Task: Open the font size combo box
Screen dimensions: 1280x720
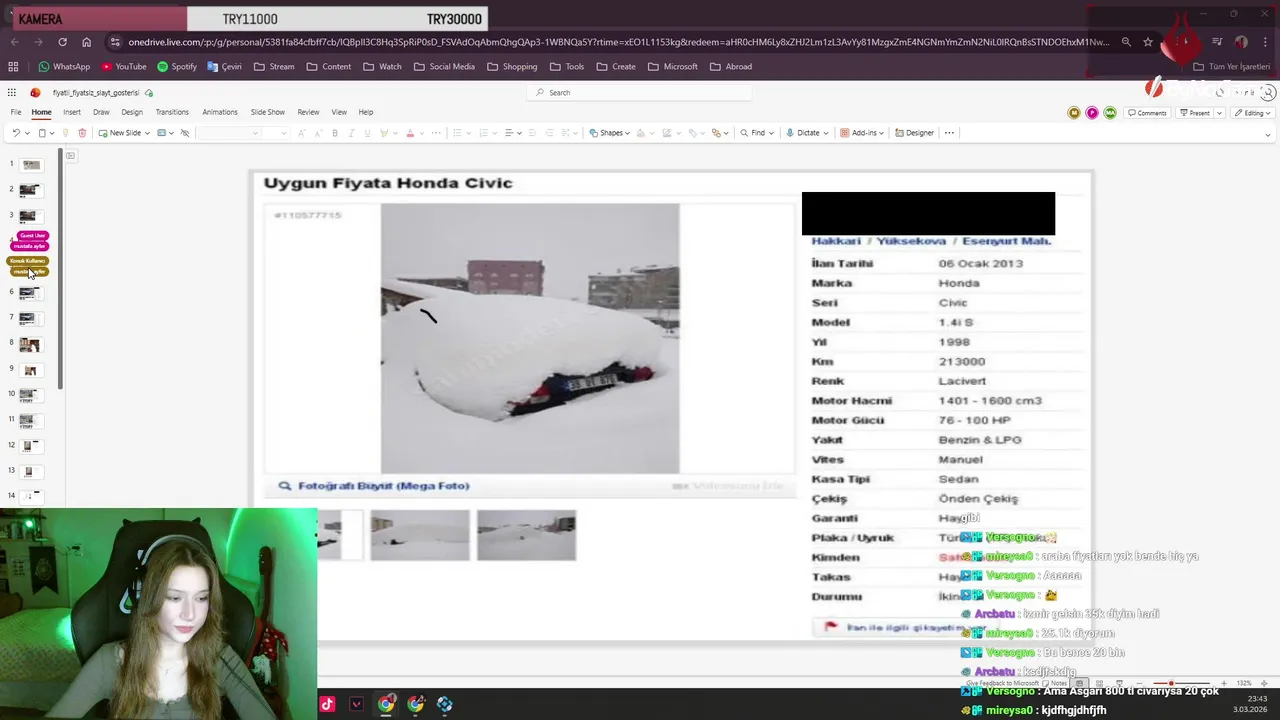Action: 277,133
